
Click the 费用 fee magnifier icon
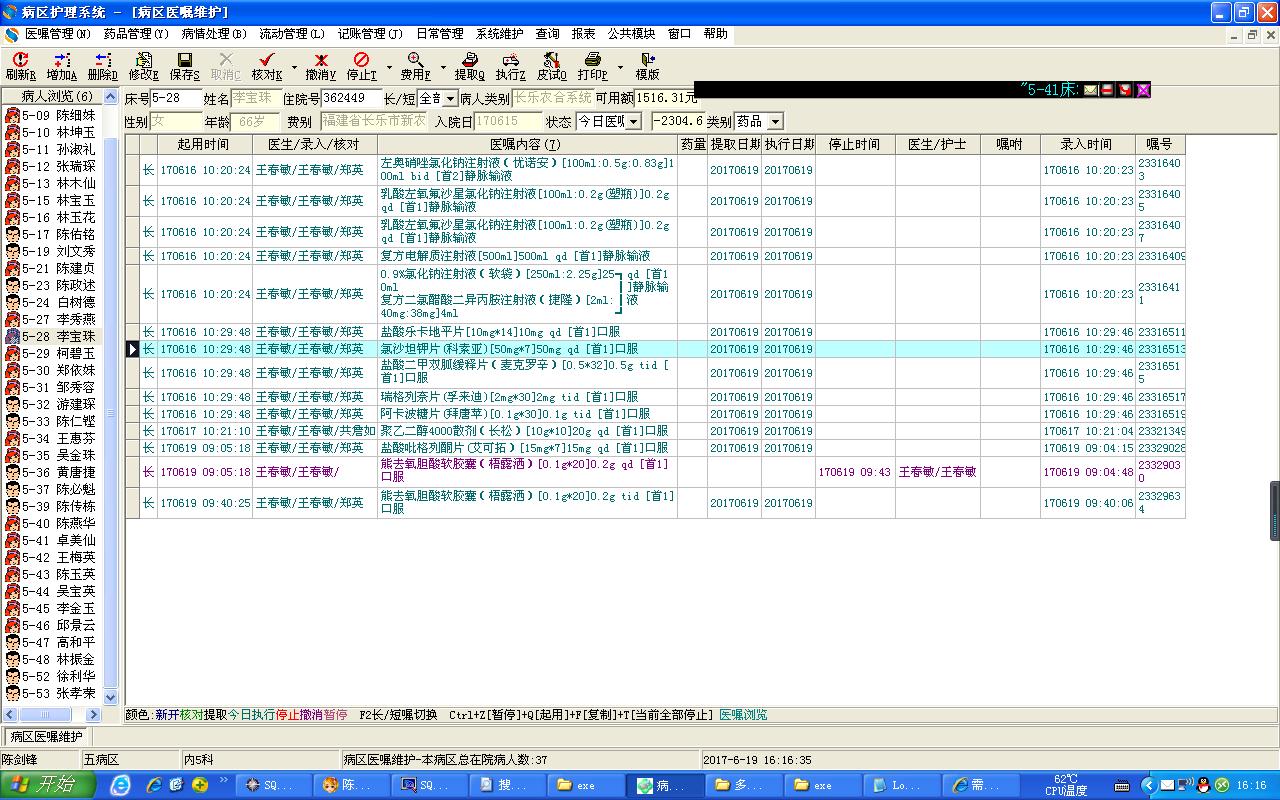(x=415, y=61)
